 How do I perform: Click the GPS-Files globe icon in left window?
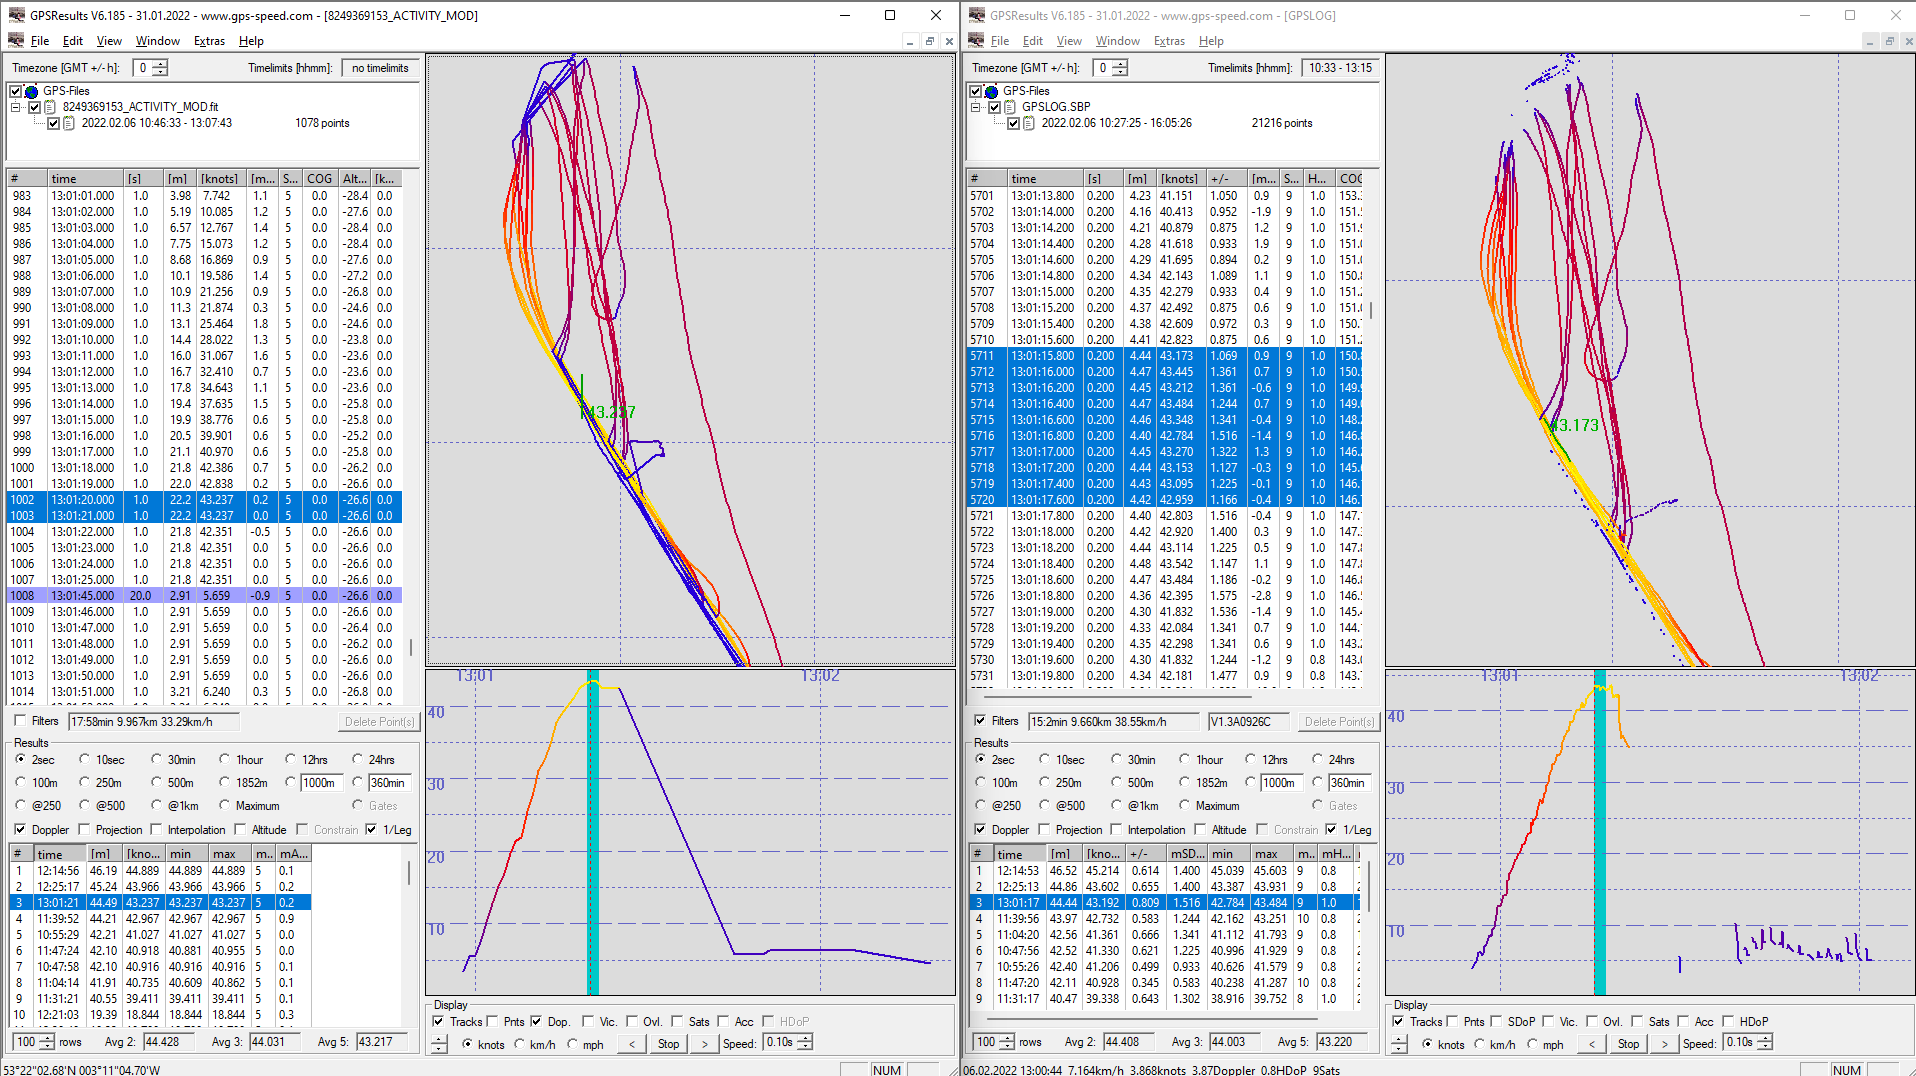coord(32,91)
